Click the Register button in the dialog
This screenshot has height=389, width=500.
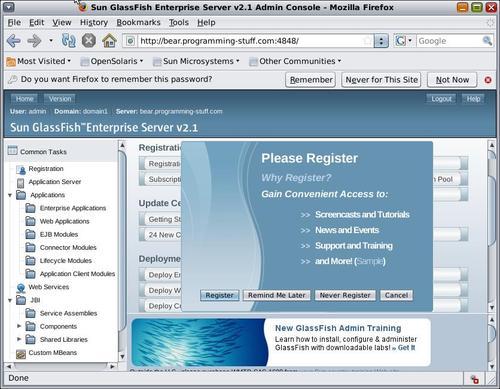(x=219, y=295)
